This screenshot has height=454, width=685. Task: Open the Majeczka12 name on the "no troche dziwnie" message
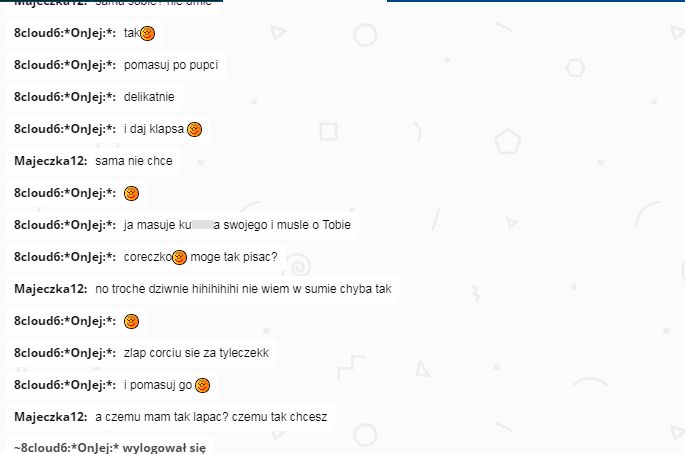click(51, 289)
